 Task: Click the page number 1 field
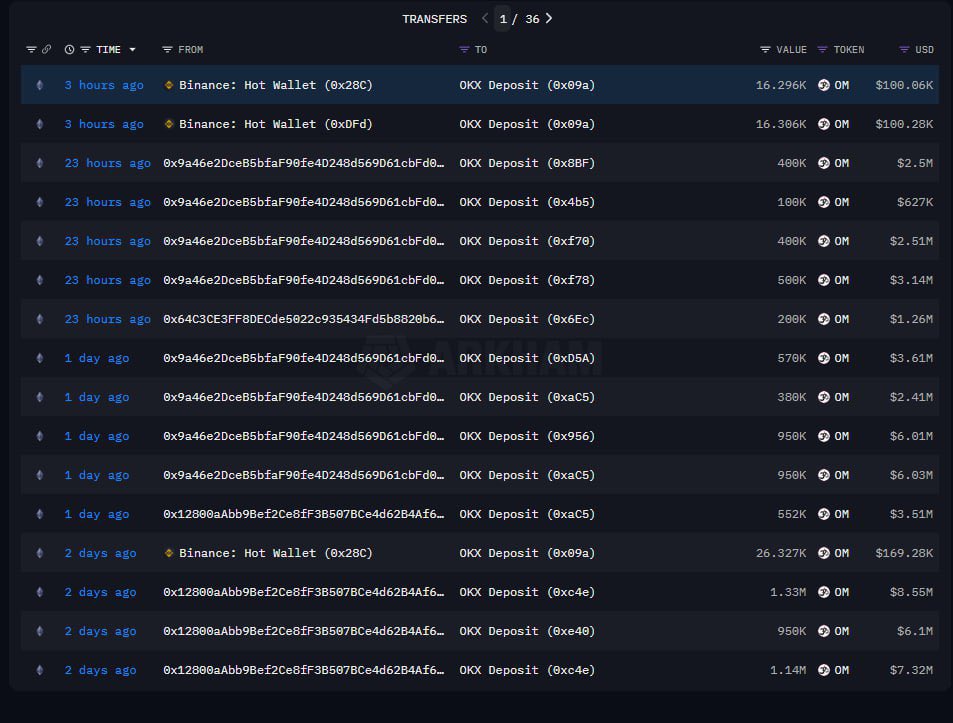pos(503,19)
